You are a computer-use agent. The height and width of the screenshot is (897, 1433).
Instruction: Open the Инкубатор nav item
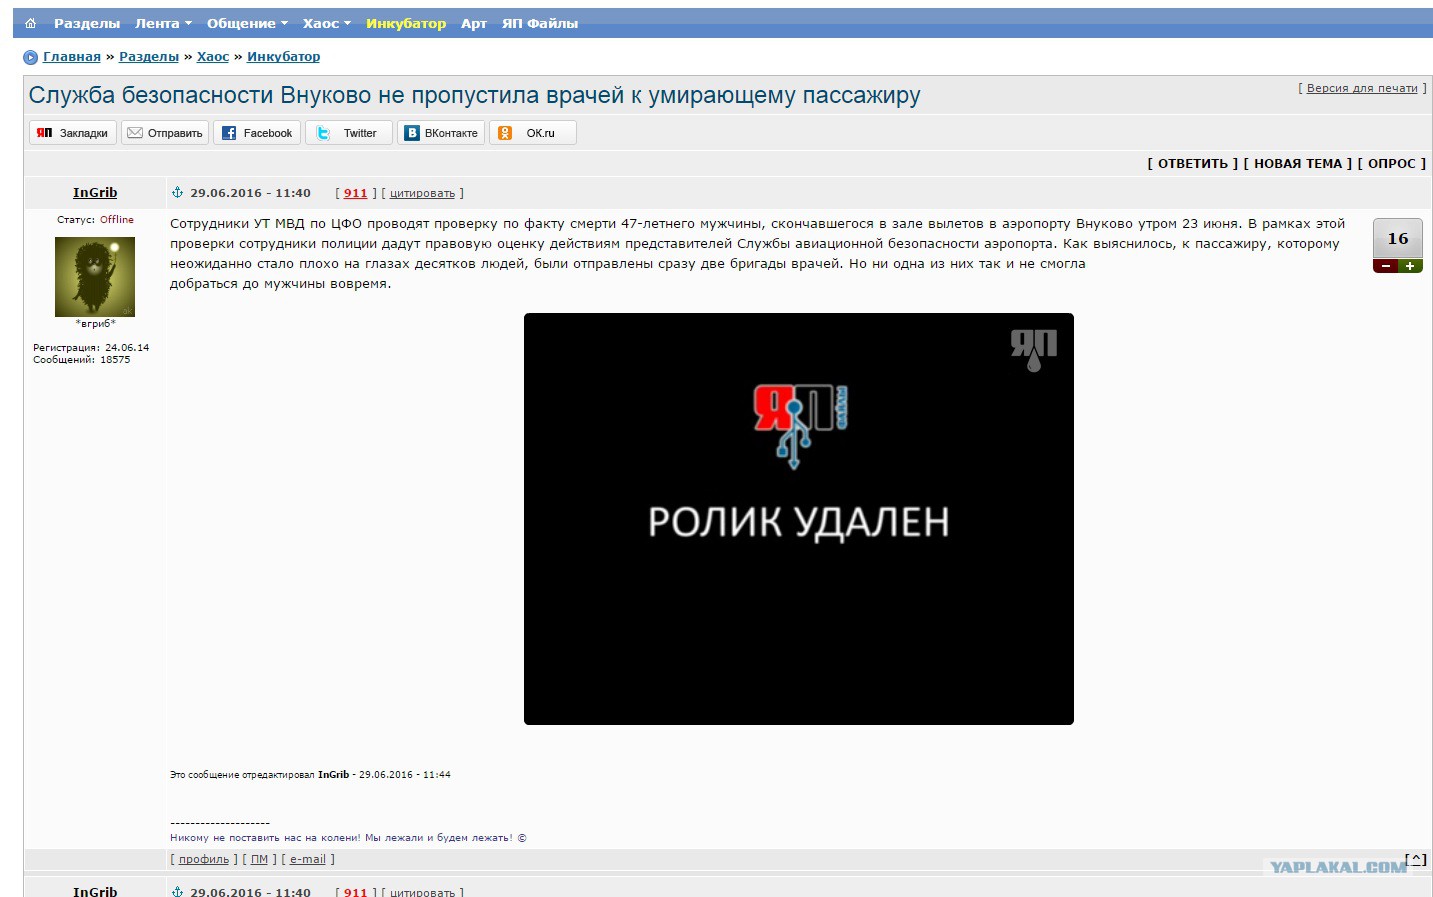pos(406,23)
